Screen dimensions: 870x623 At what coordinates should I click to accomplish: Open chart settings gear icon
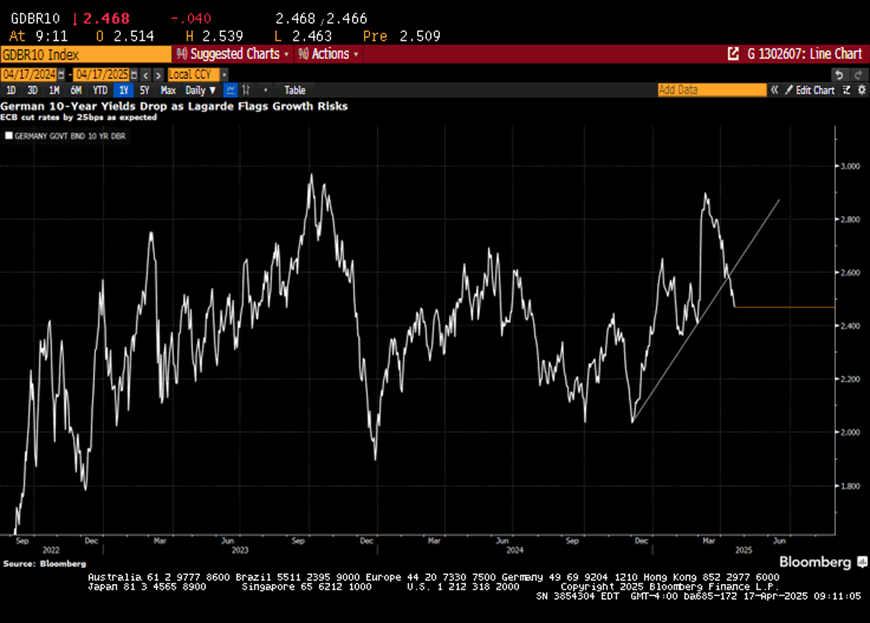pyautogui.click(x=861, y=90)
